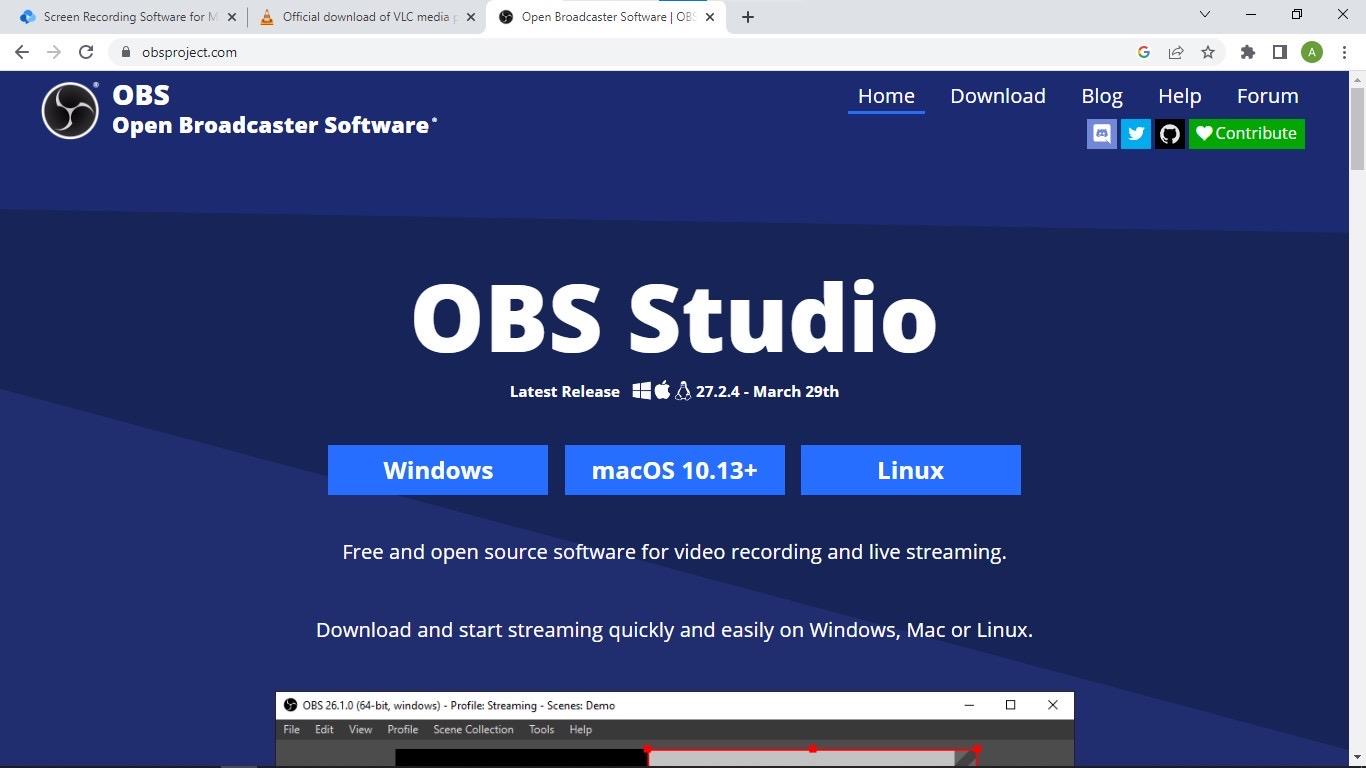Close the Screen Recording Software tab

232,17
